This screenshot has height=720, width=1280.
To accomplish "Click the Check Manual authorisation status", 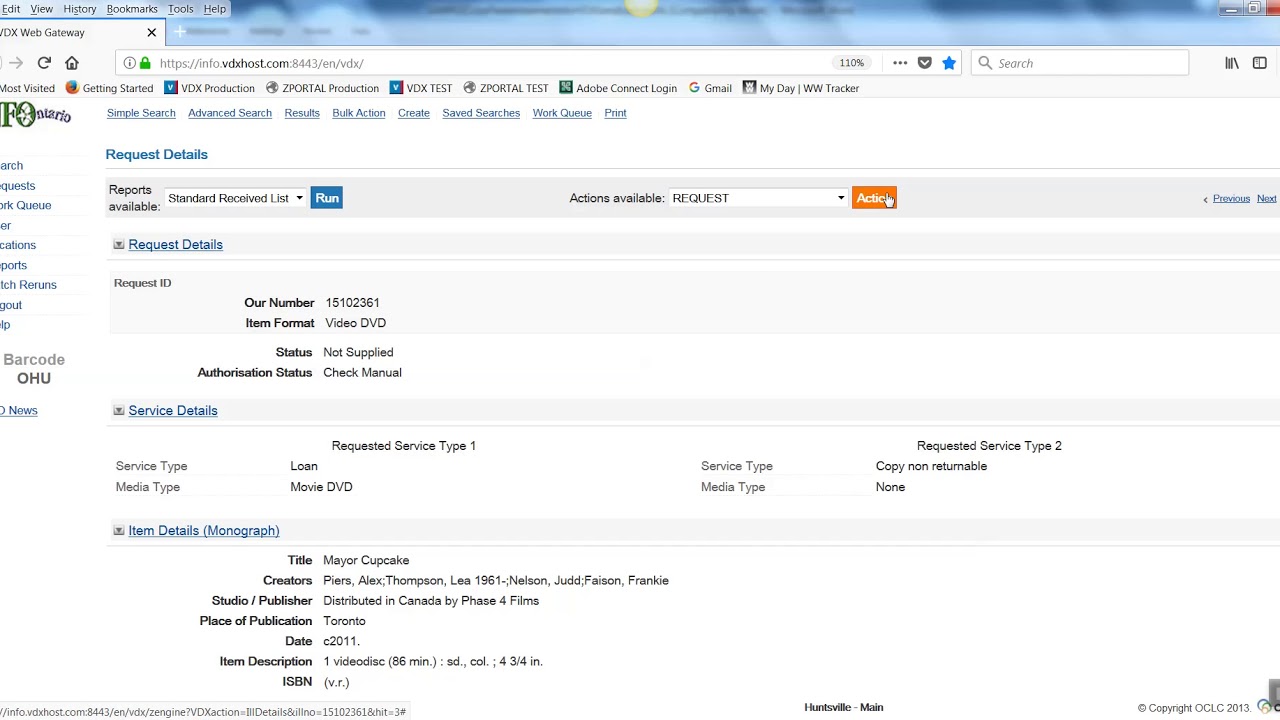I will point(362,373).
